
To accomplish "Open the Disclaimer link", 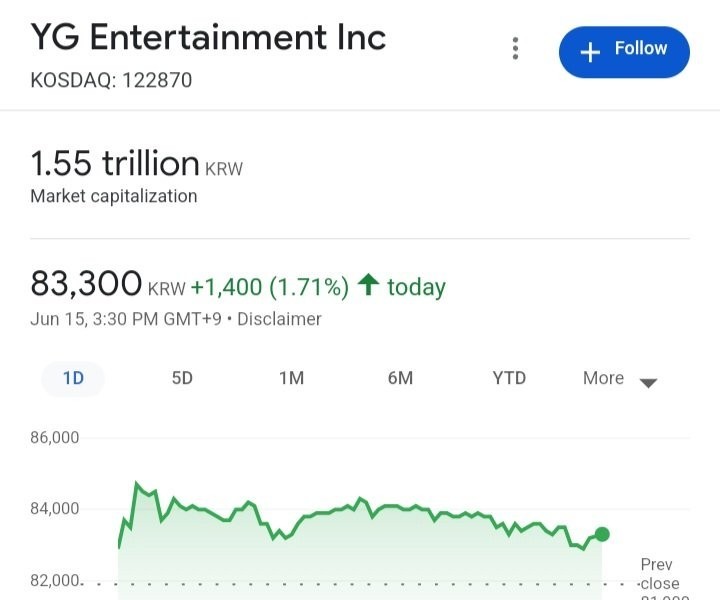I will point(280,319).
